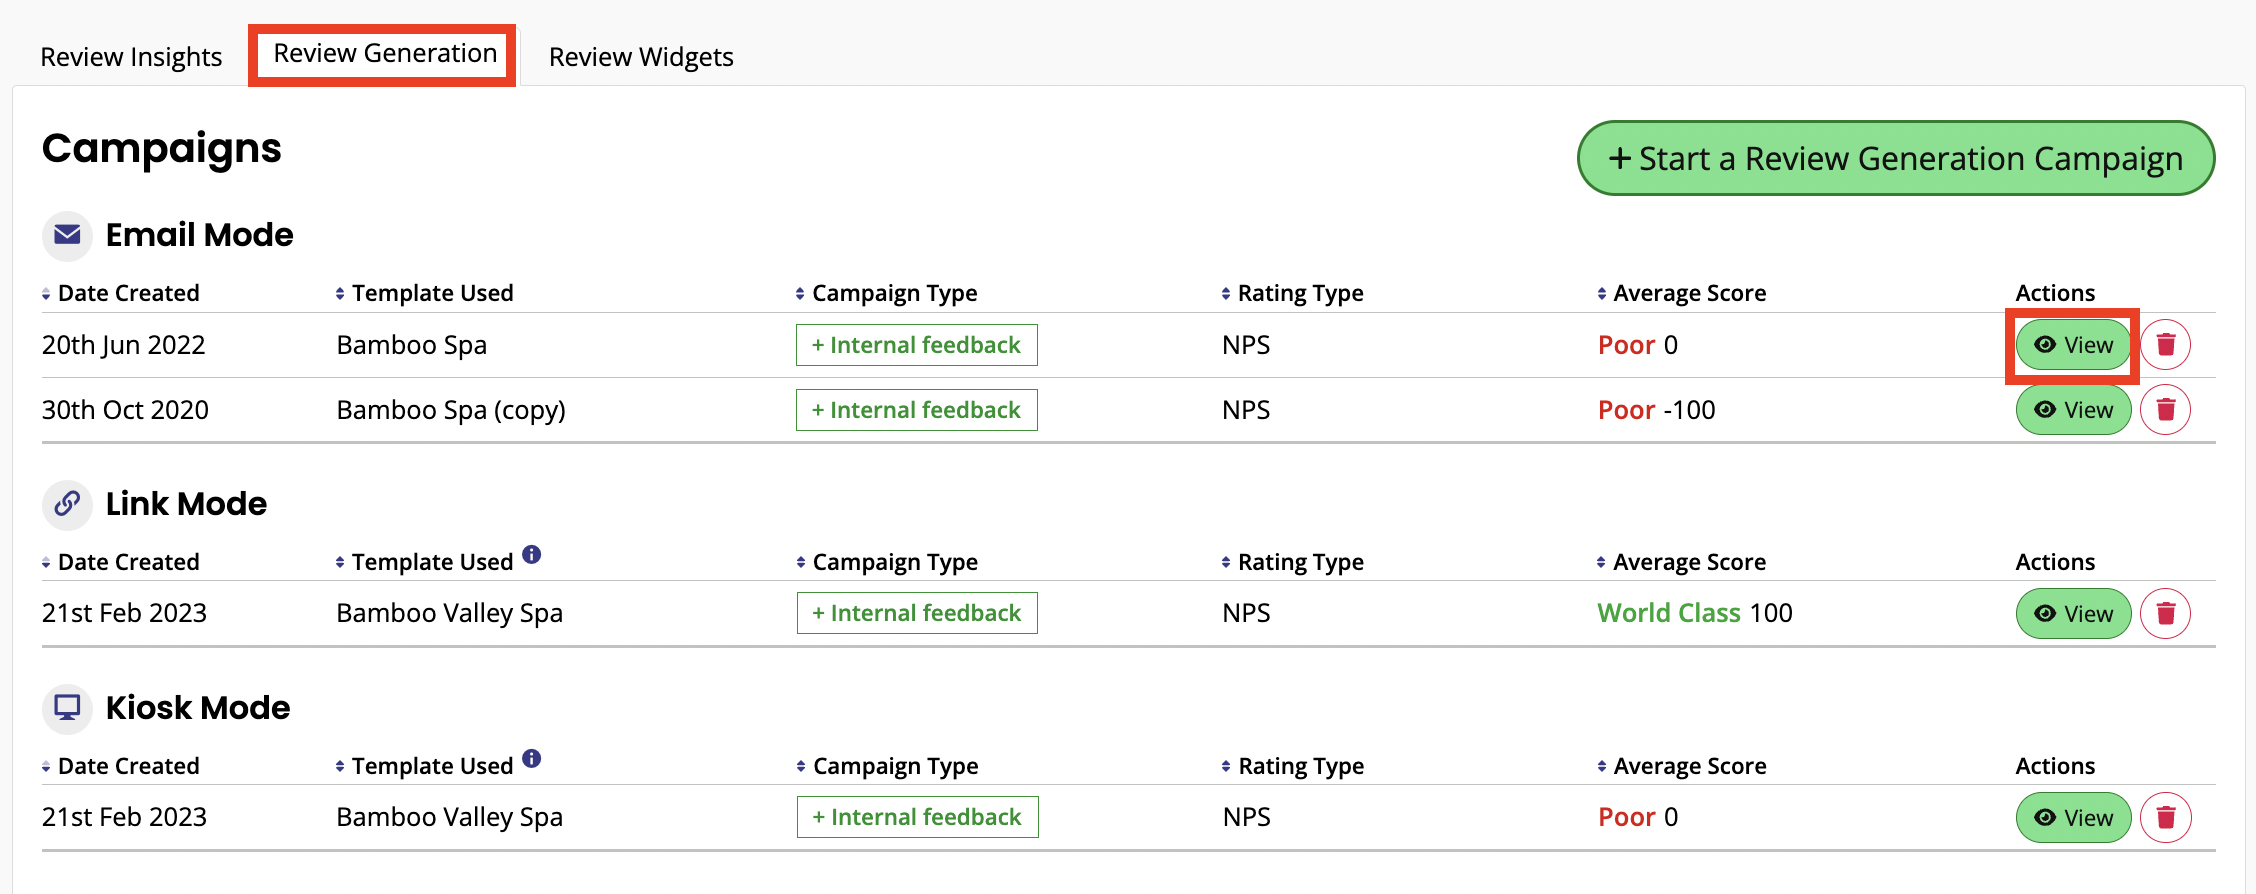The height and width of the screenshot is (894, 2256).
Task: Click info icon beside Link Mode Template Used
Action: [x=532, y=555]
